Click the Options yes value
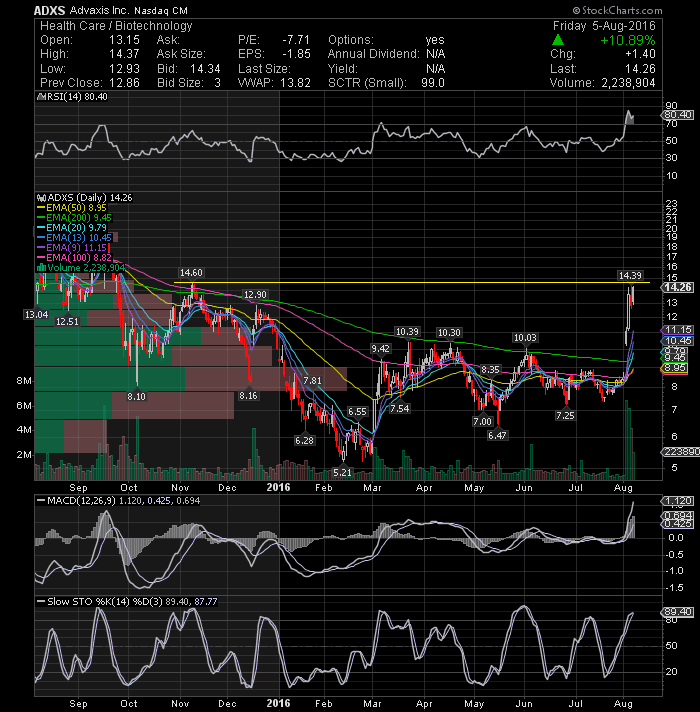The width and height of the screenshot is (700, 712). [435, 40]
